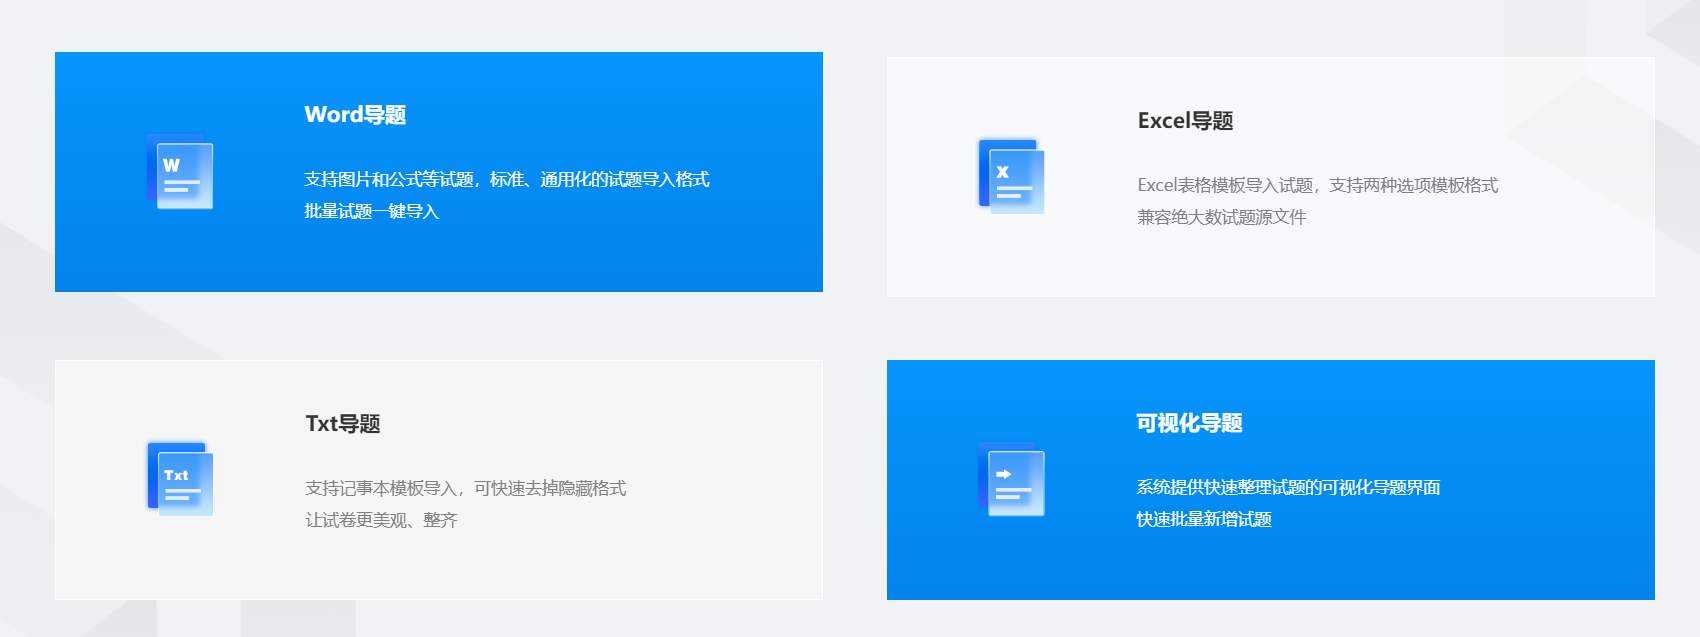Click the text 支持图片和公式等试题
Screen dimensions: 1700x637
pos(389,180)
